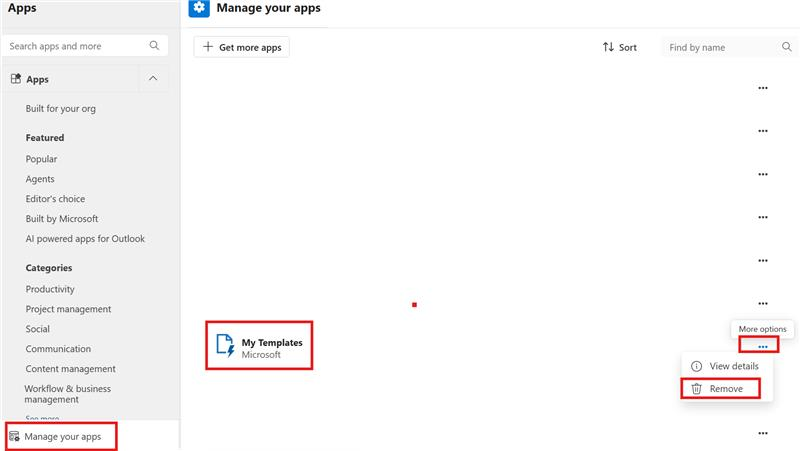800x451 pixels.
Task: Select Workflow & business management category
Action: pyautogui.click(x=67, y=394)
